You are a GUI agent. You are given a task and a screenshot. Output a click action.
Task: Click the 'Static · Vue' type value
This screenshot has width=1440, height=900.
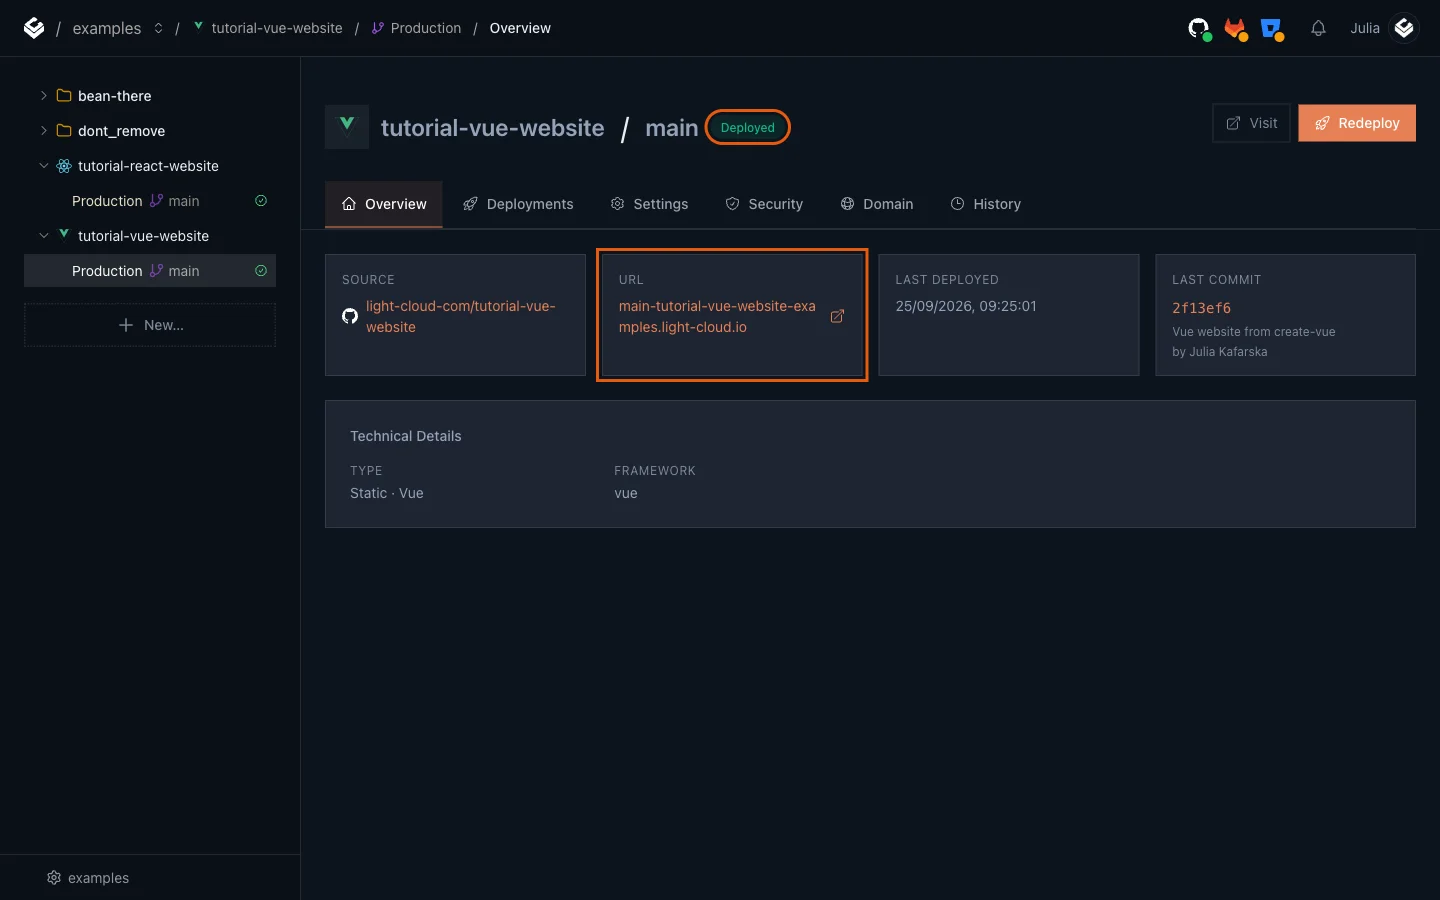tap(387, 493)
